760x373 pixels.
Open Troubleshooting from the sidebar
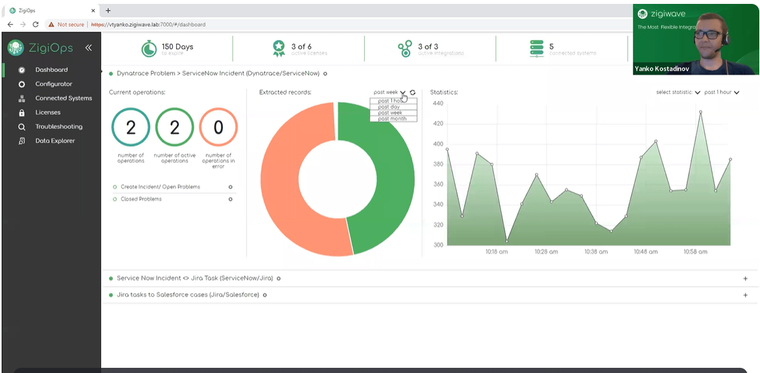tap(58, 126)
